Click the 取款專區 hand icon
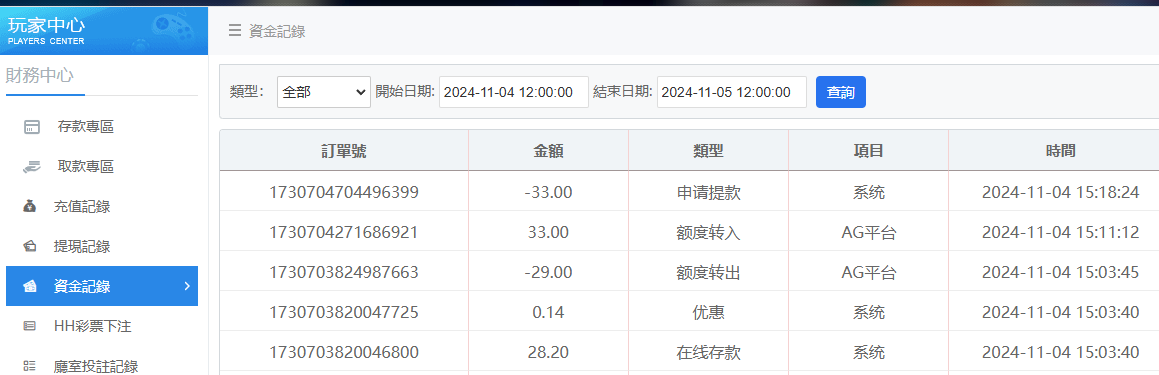This screenshot has width=1159, height=375. coord(31,167)
